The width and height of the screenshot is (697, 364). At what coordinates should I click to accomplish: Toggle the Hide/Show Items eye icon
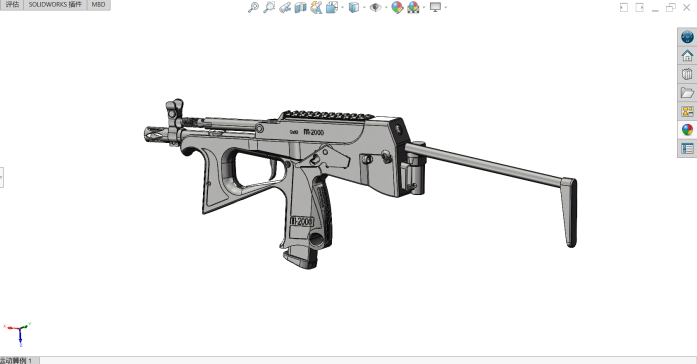click(x=376, y=7)
